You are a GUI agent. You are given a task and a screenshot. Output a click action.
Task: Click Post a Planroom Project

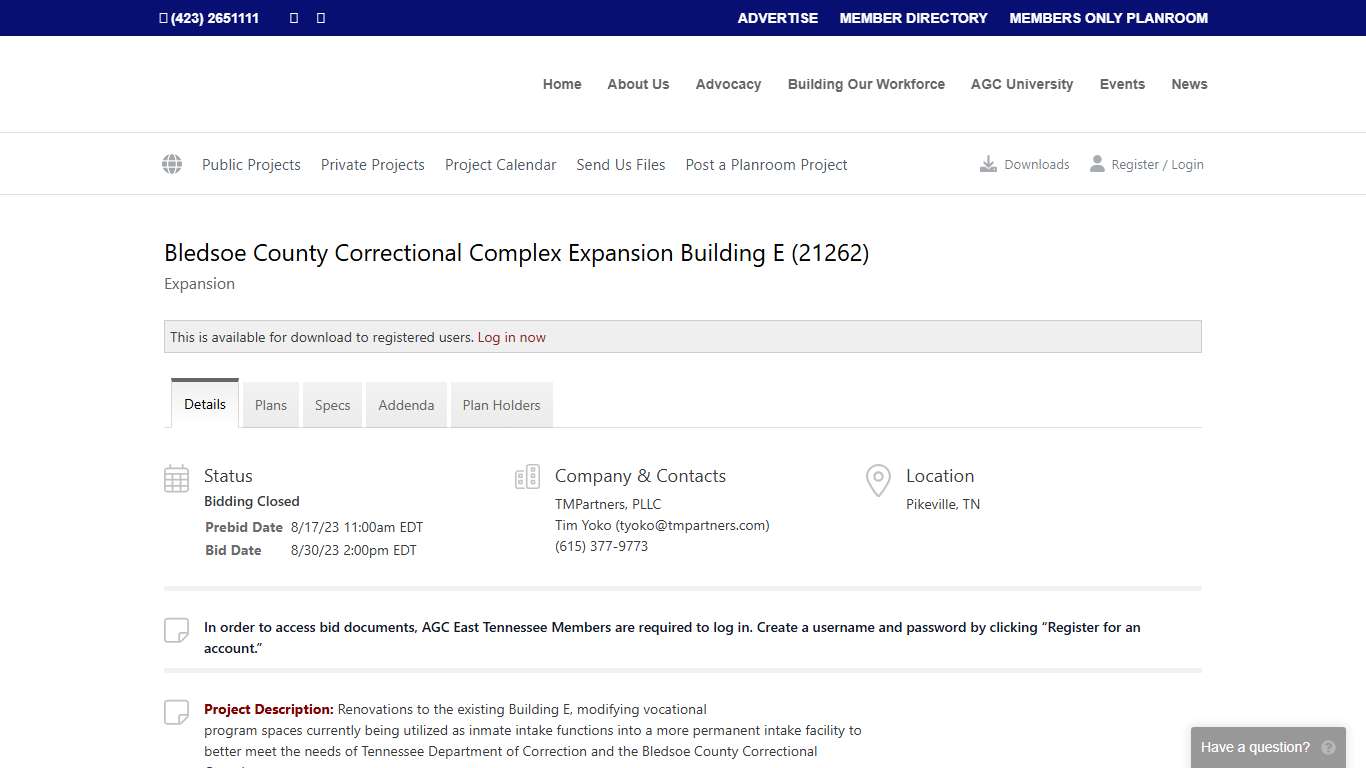pos(765,164)
